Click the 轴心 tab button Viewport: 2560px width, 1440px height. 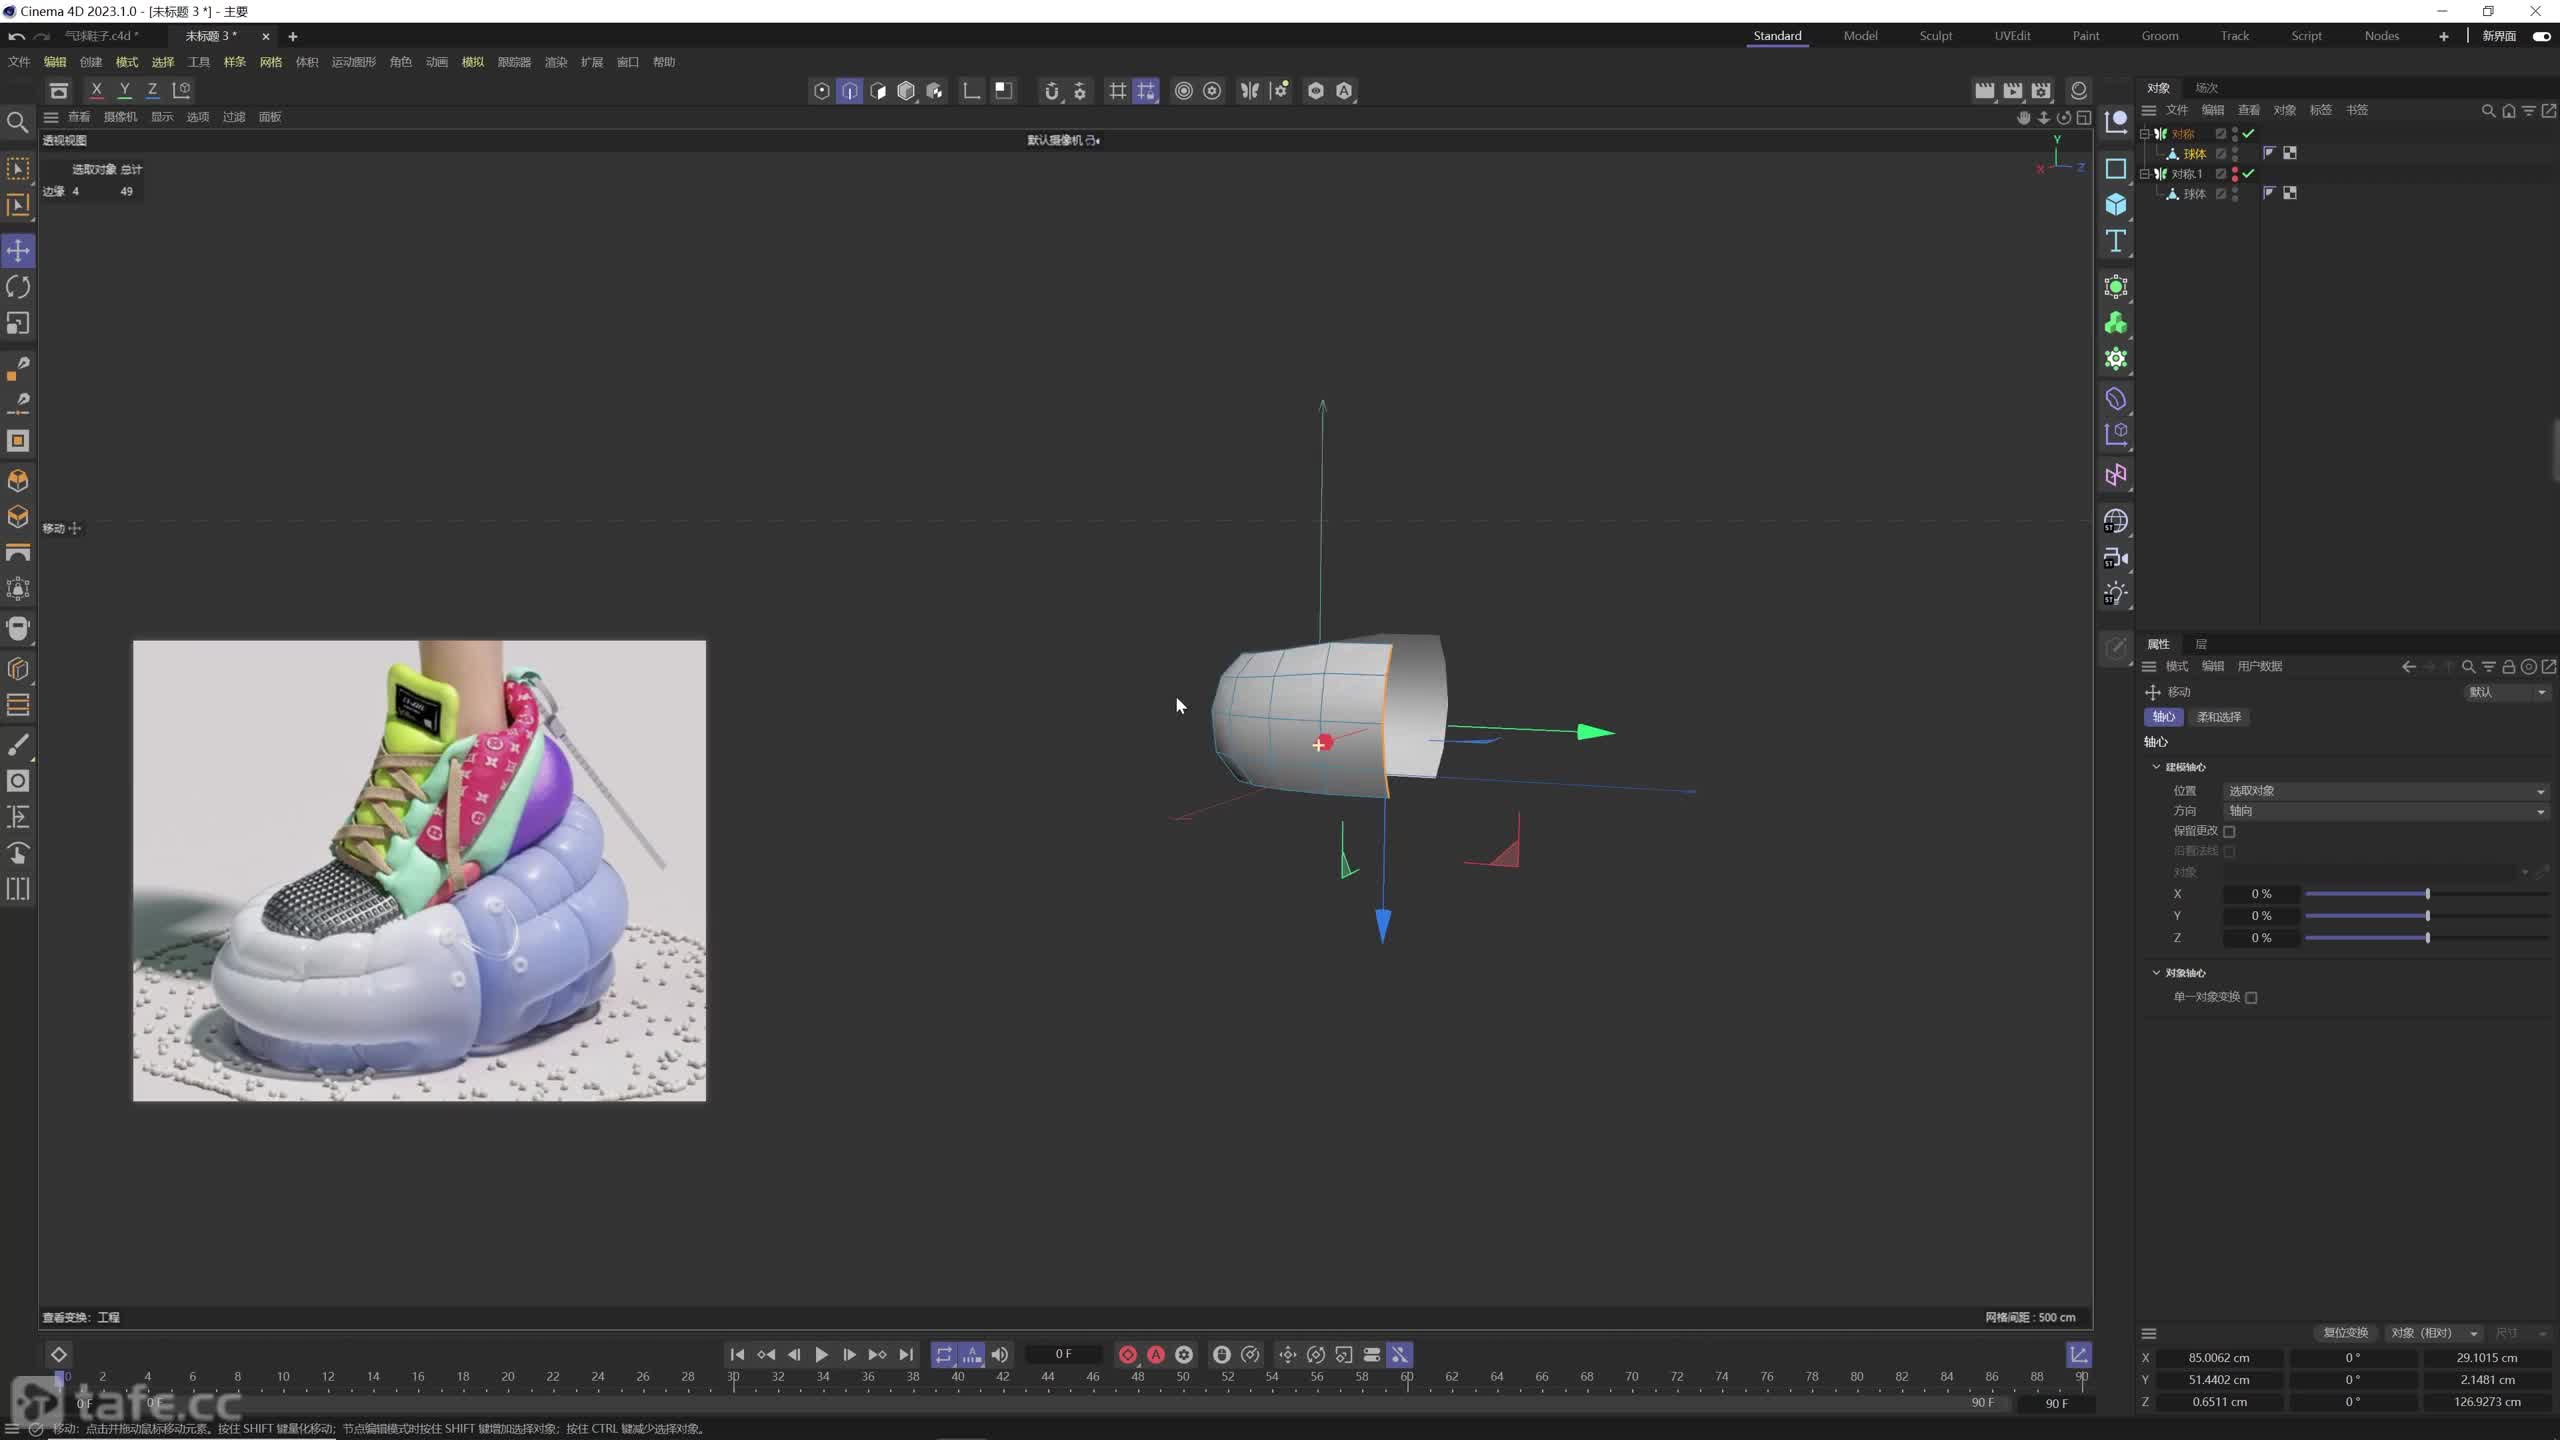coord(2163,717)
